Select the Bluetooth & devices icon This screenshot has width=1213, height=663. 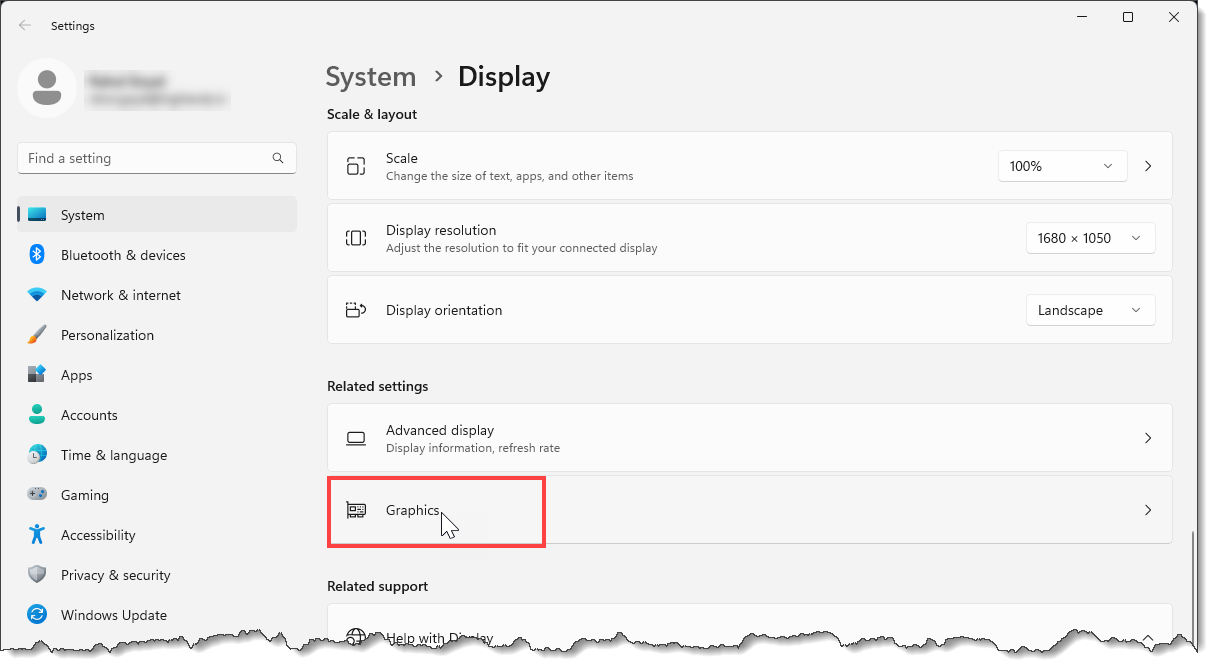(35, 255)
